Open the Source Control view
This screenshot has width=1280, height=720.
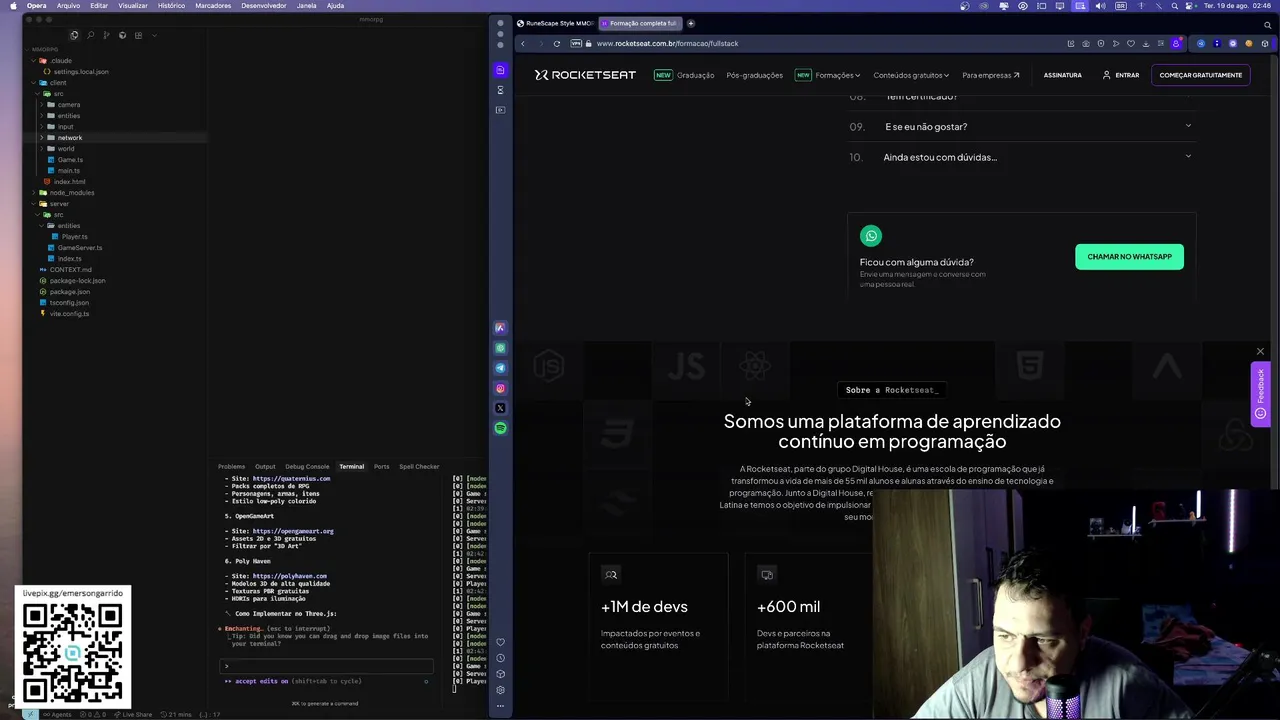(x=106, y=35)
